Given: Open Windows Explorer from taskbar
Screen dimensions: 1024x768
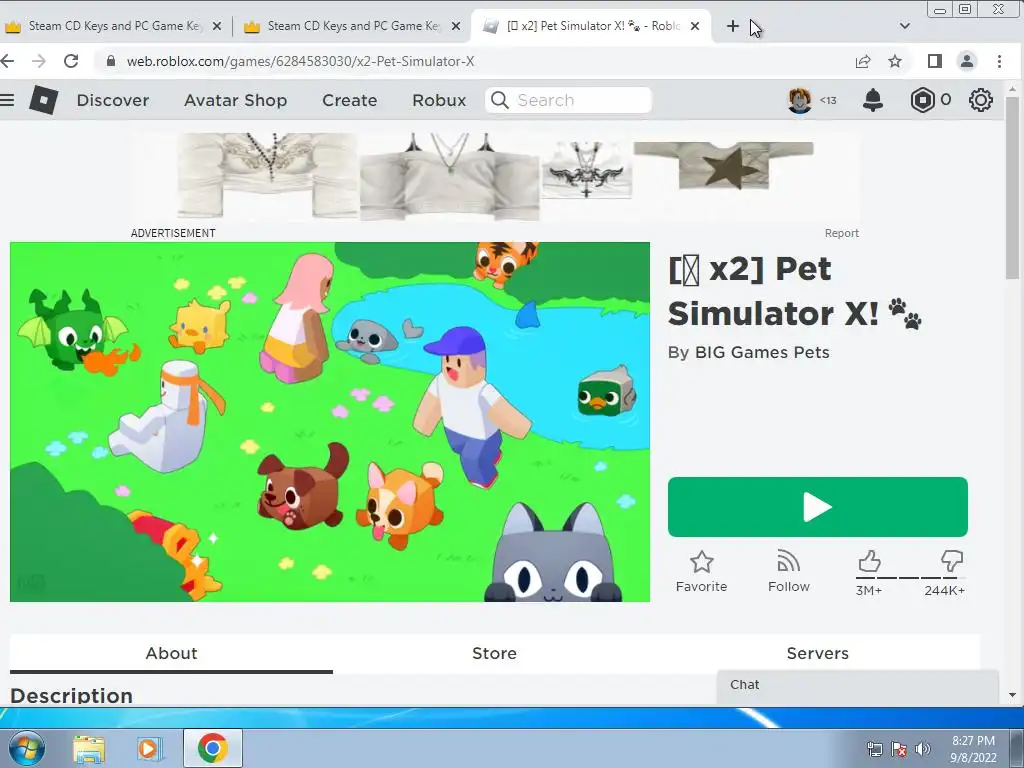Looking at the screenshot, I should coord(89,748).
